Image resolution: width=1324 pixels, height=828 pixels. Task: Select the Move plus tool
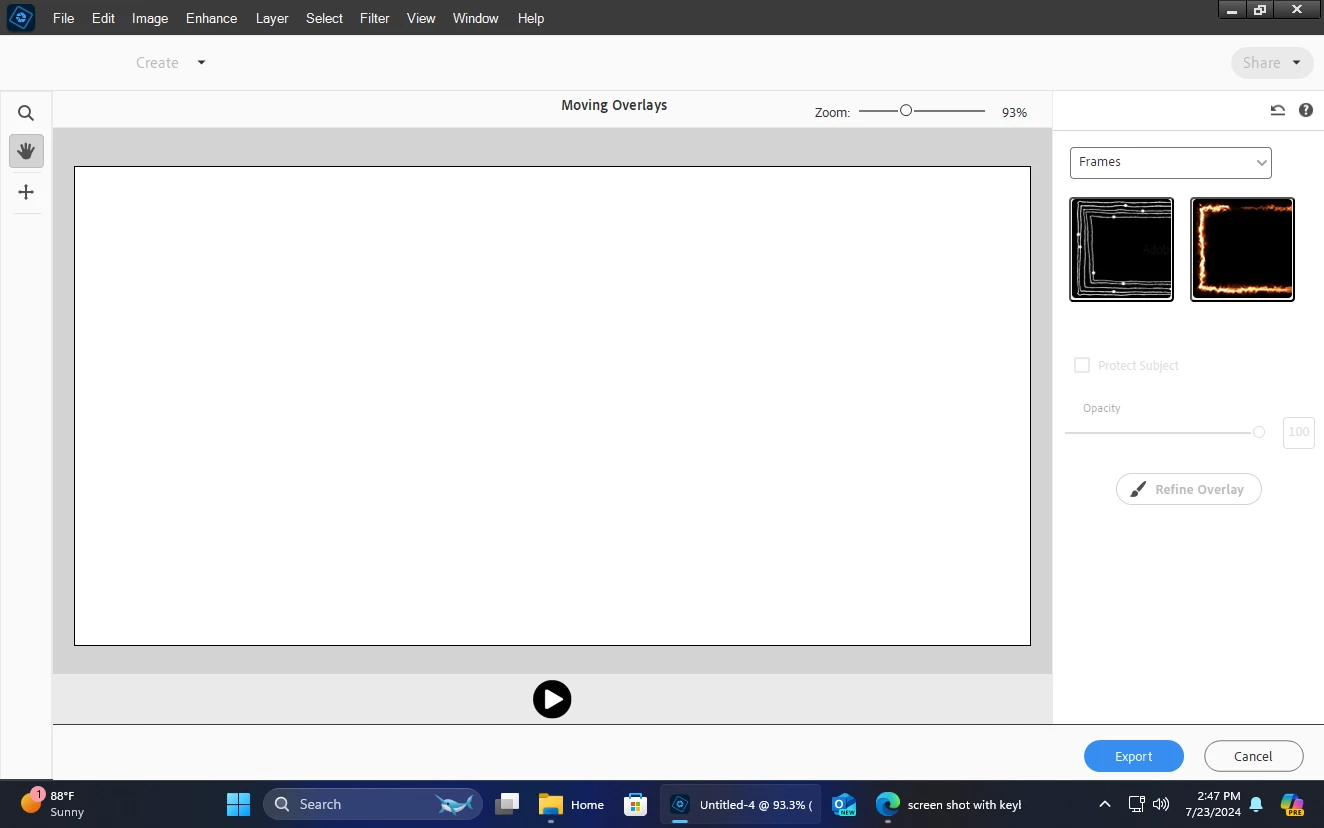(x=26, y=192)
